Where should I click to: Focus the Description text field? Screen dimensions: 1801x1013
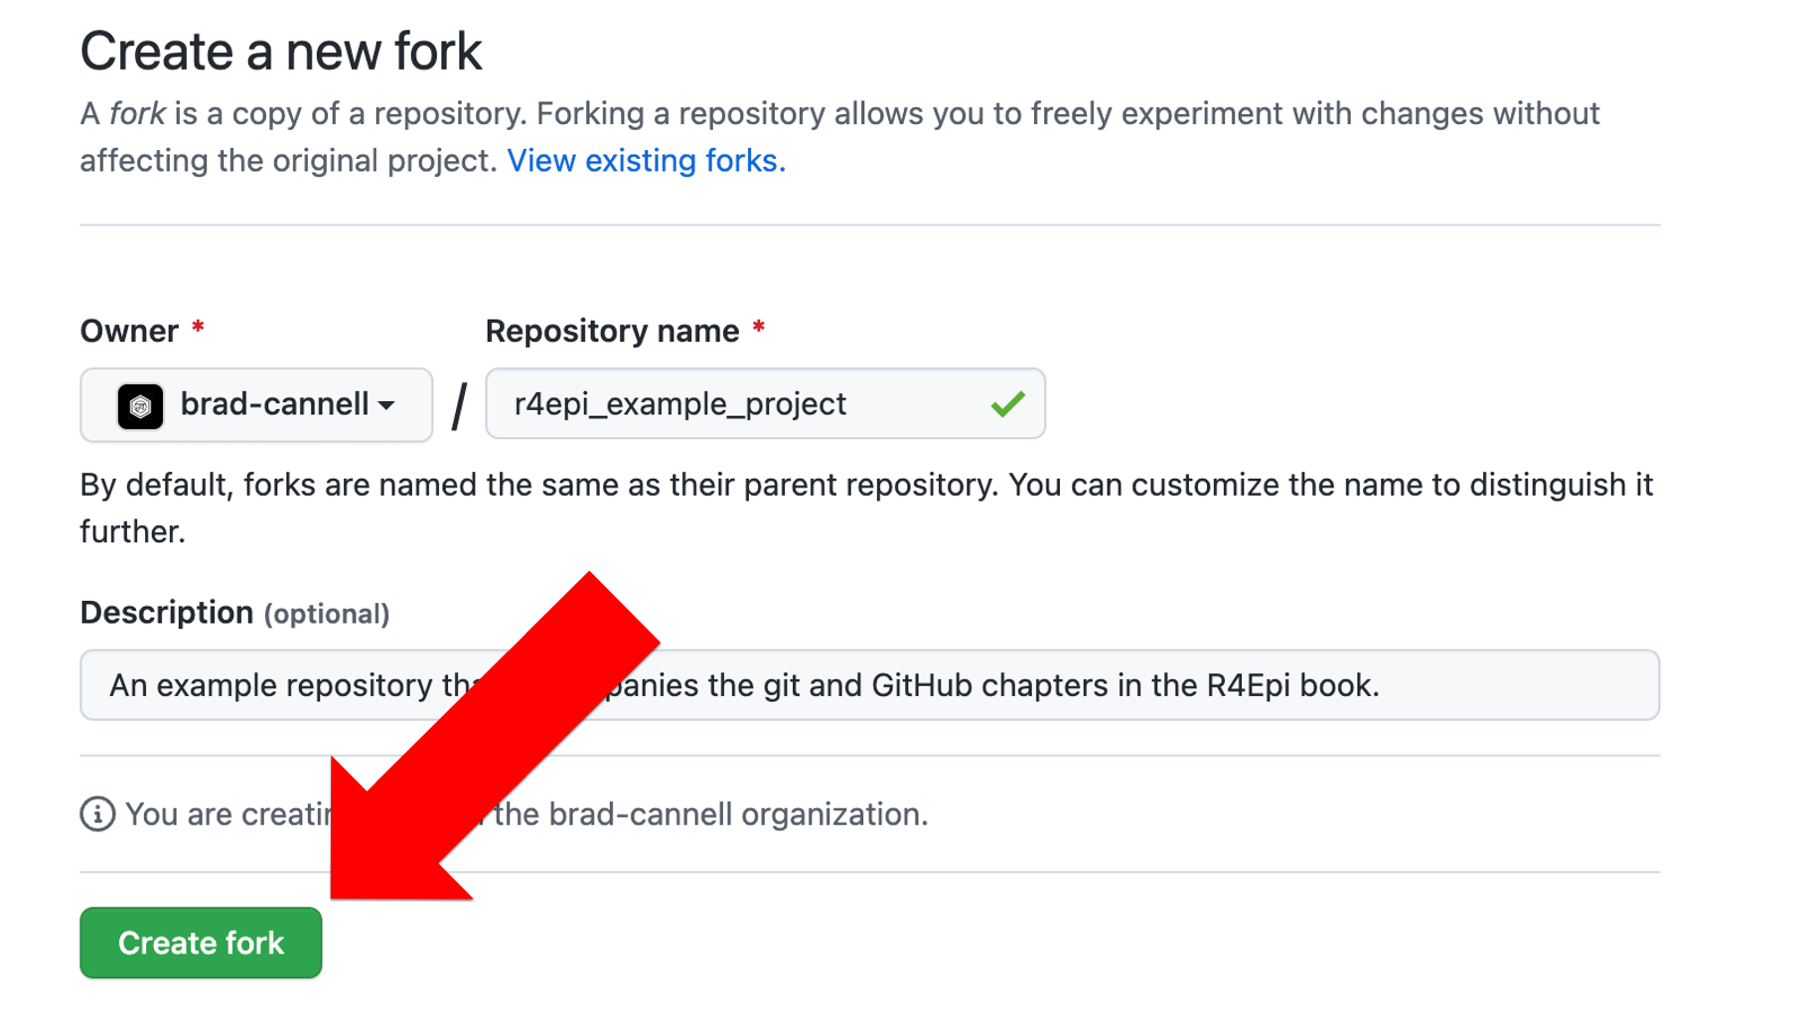pos(870,685)
